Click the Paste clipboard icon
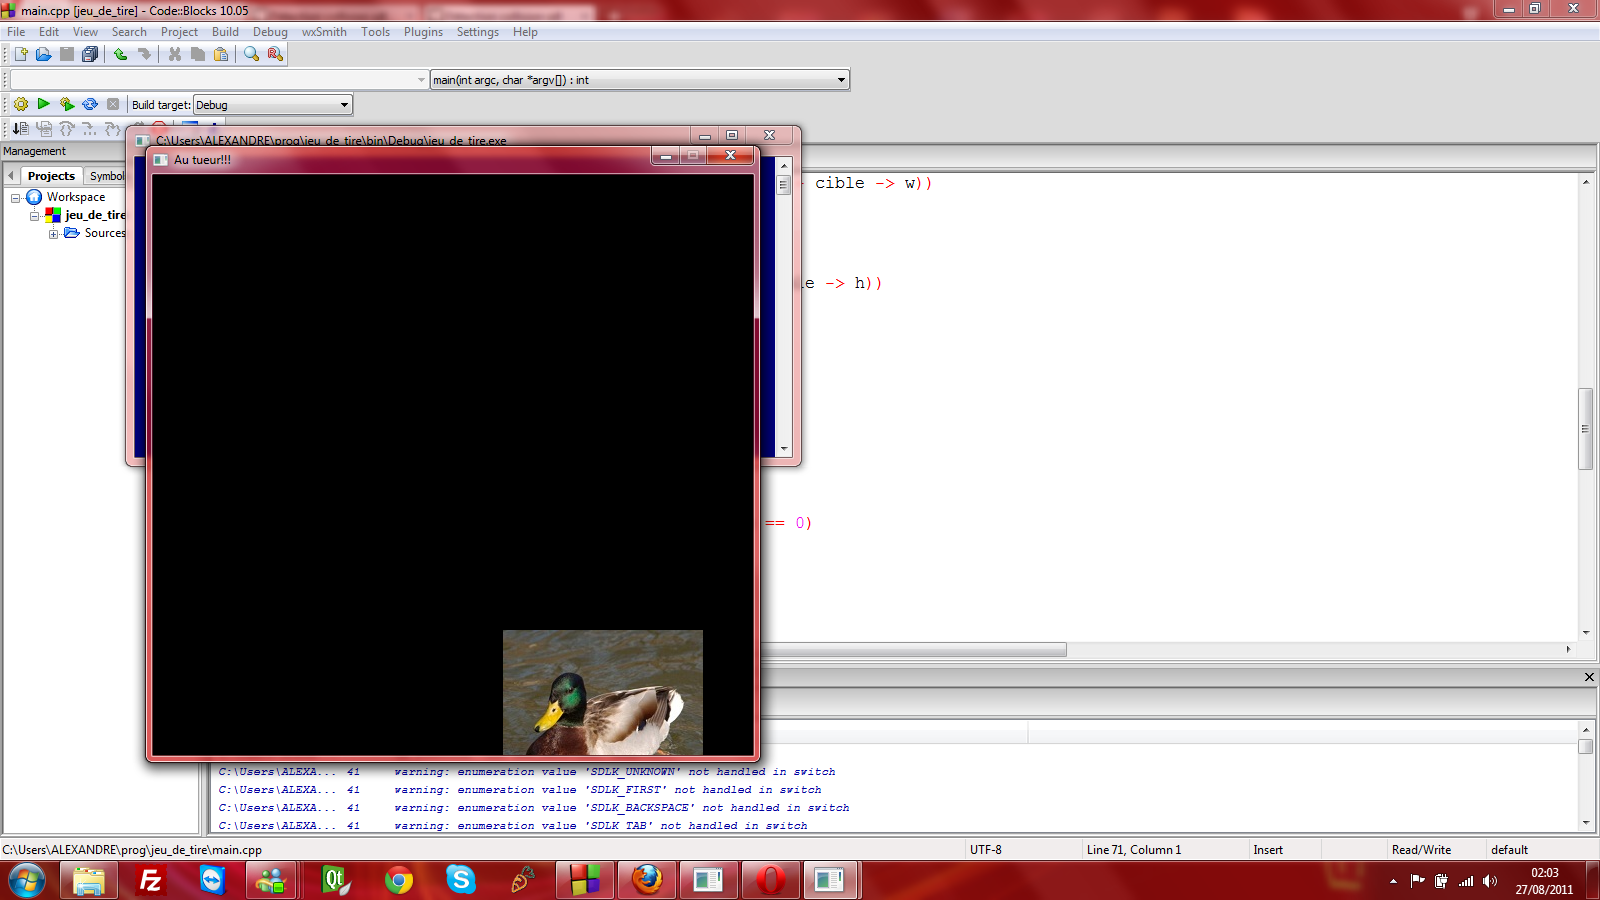 (x=221, y=54)
